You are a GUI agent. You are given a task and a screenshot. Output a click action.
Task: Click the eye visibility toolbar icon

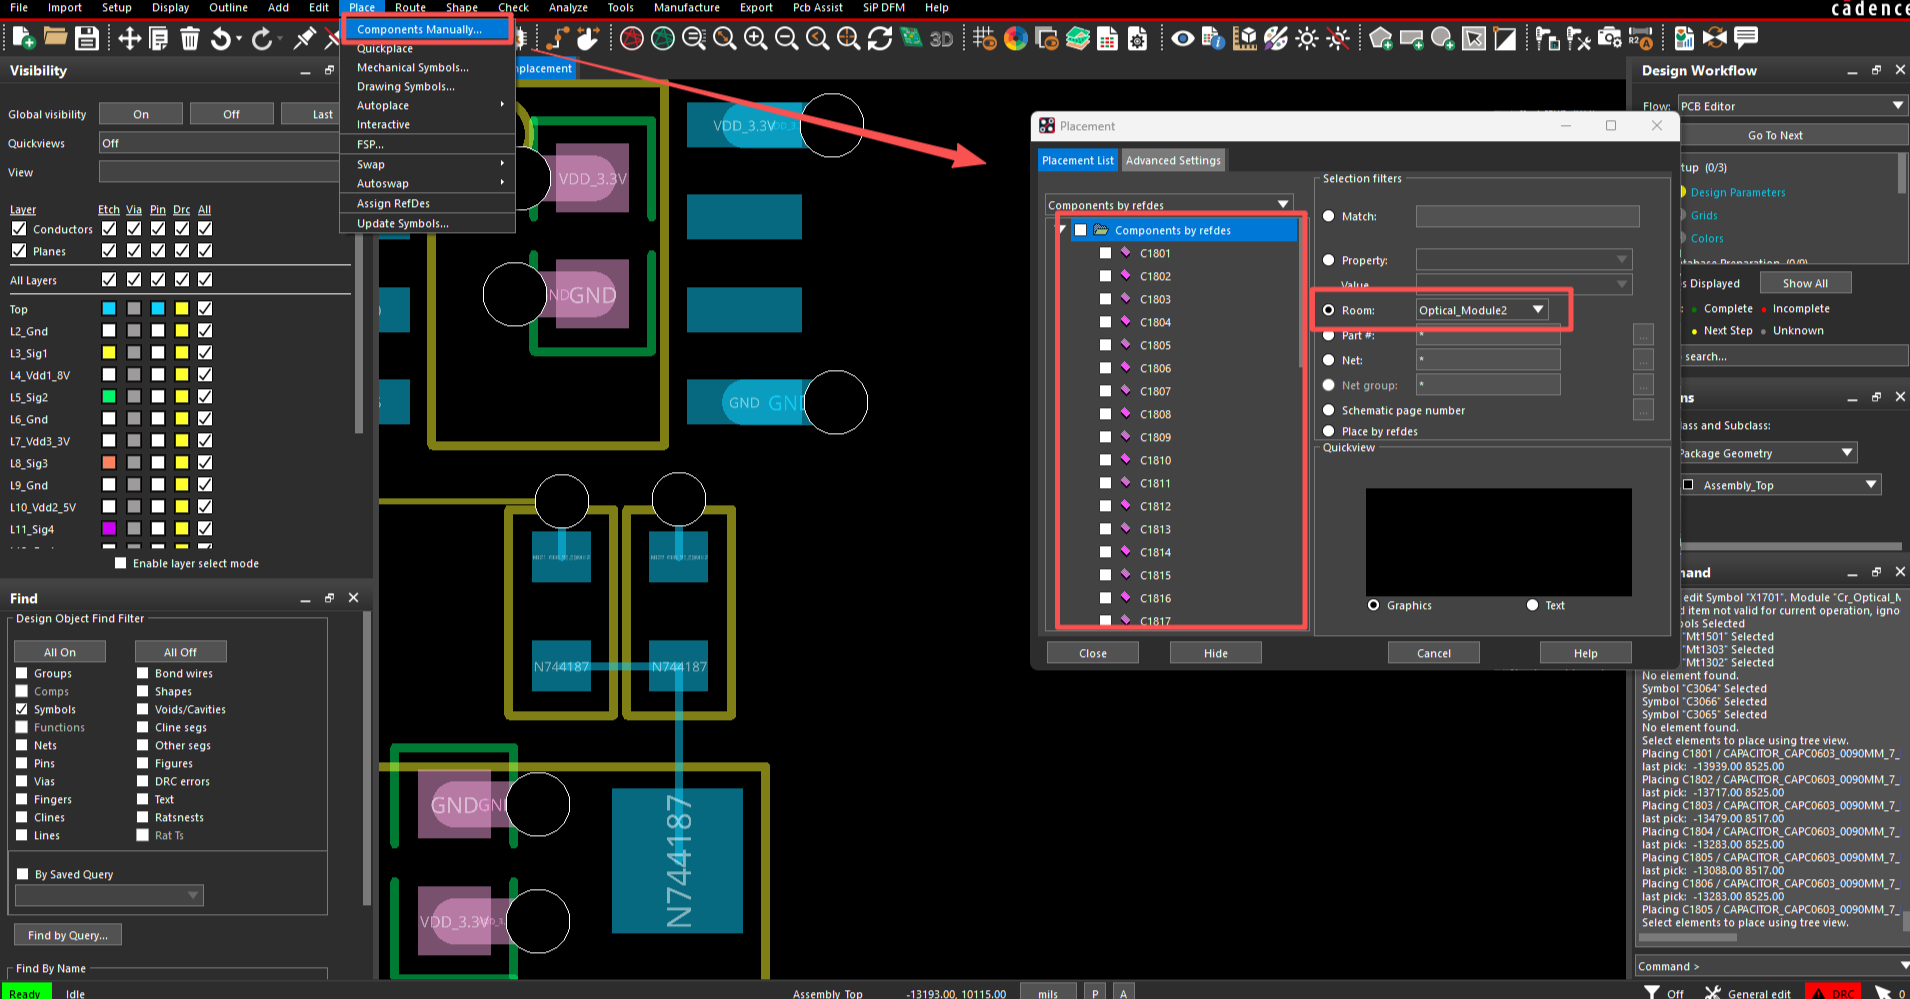(x=1182, y=39)
